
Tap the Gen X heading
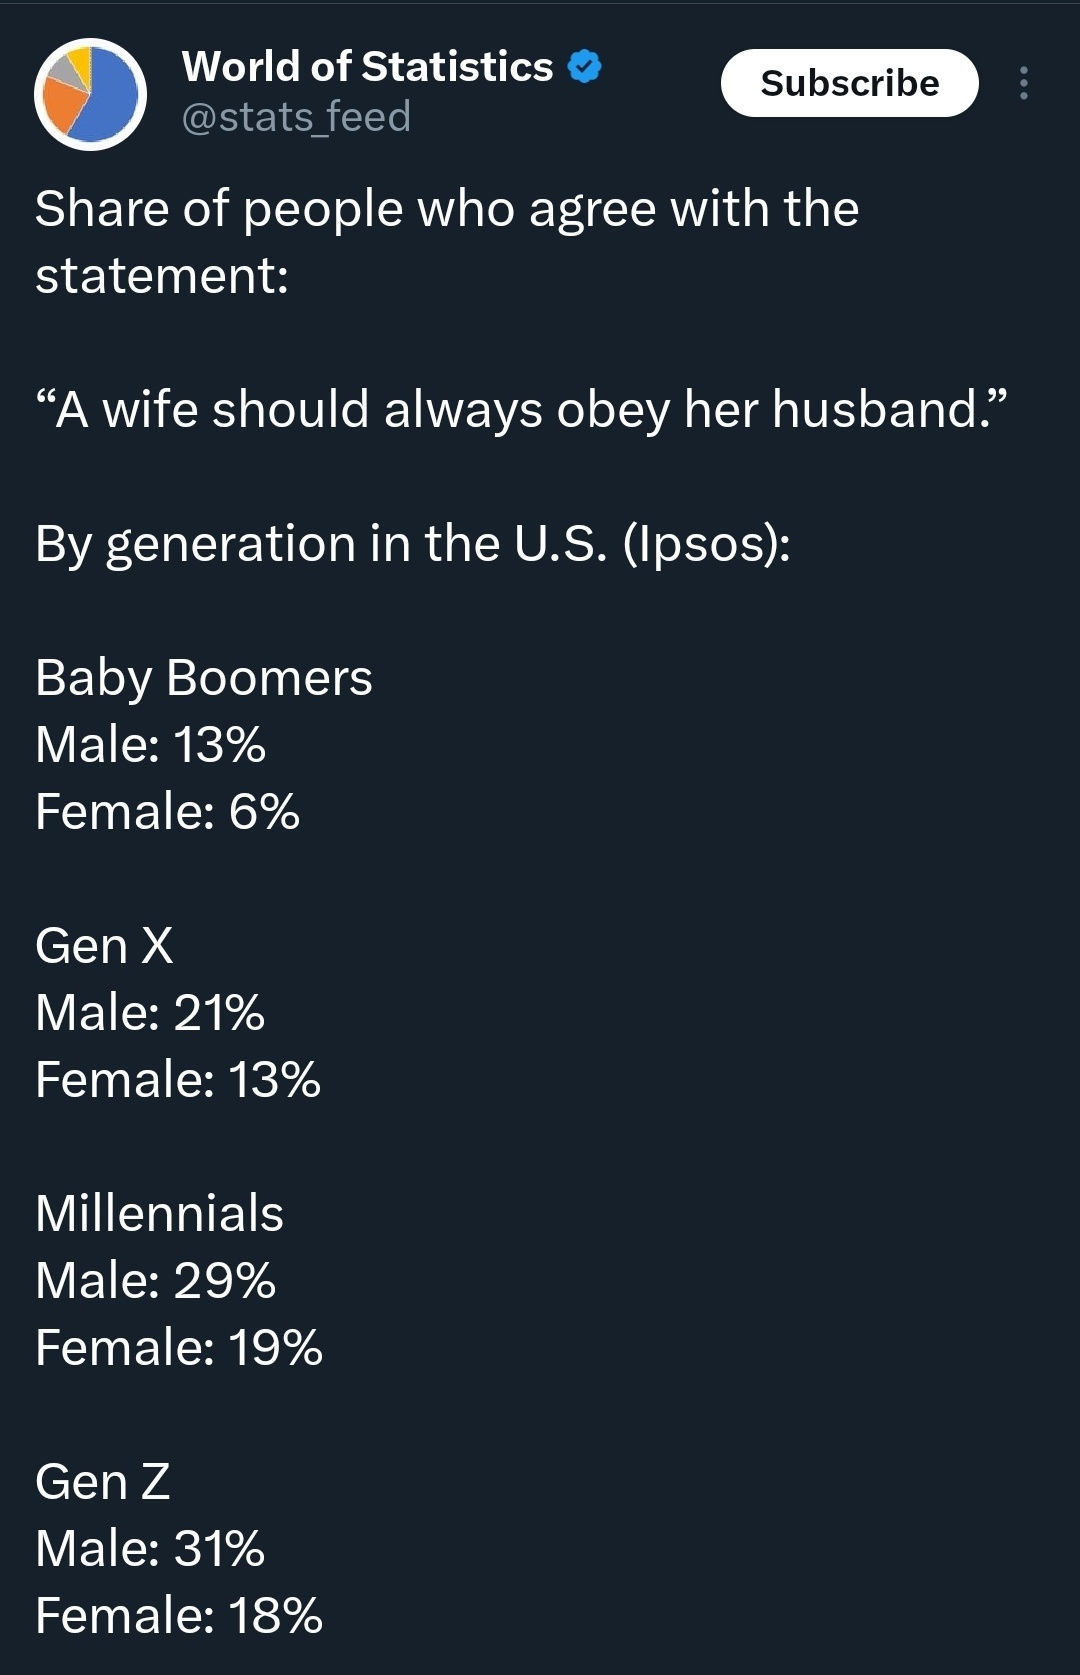pos(104,946)
